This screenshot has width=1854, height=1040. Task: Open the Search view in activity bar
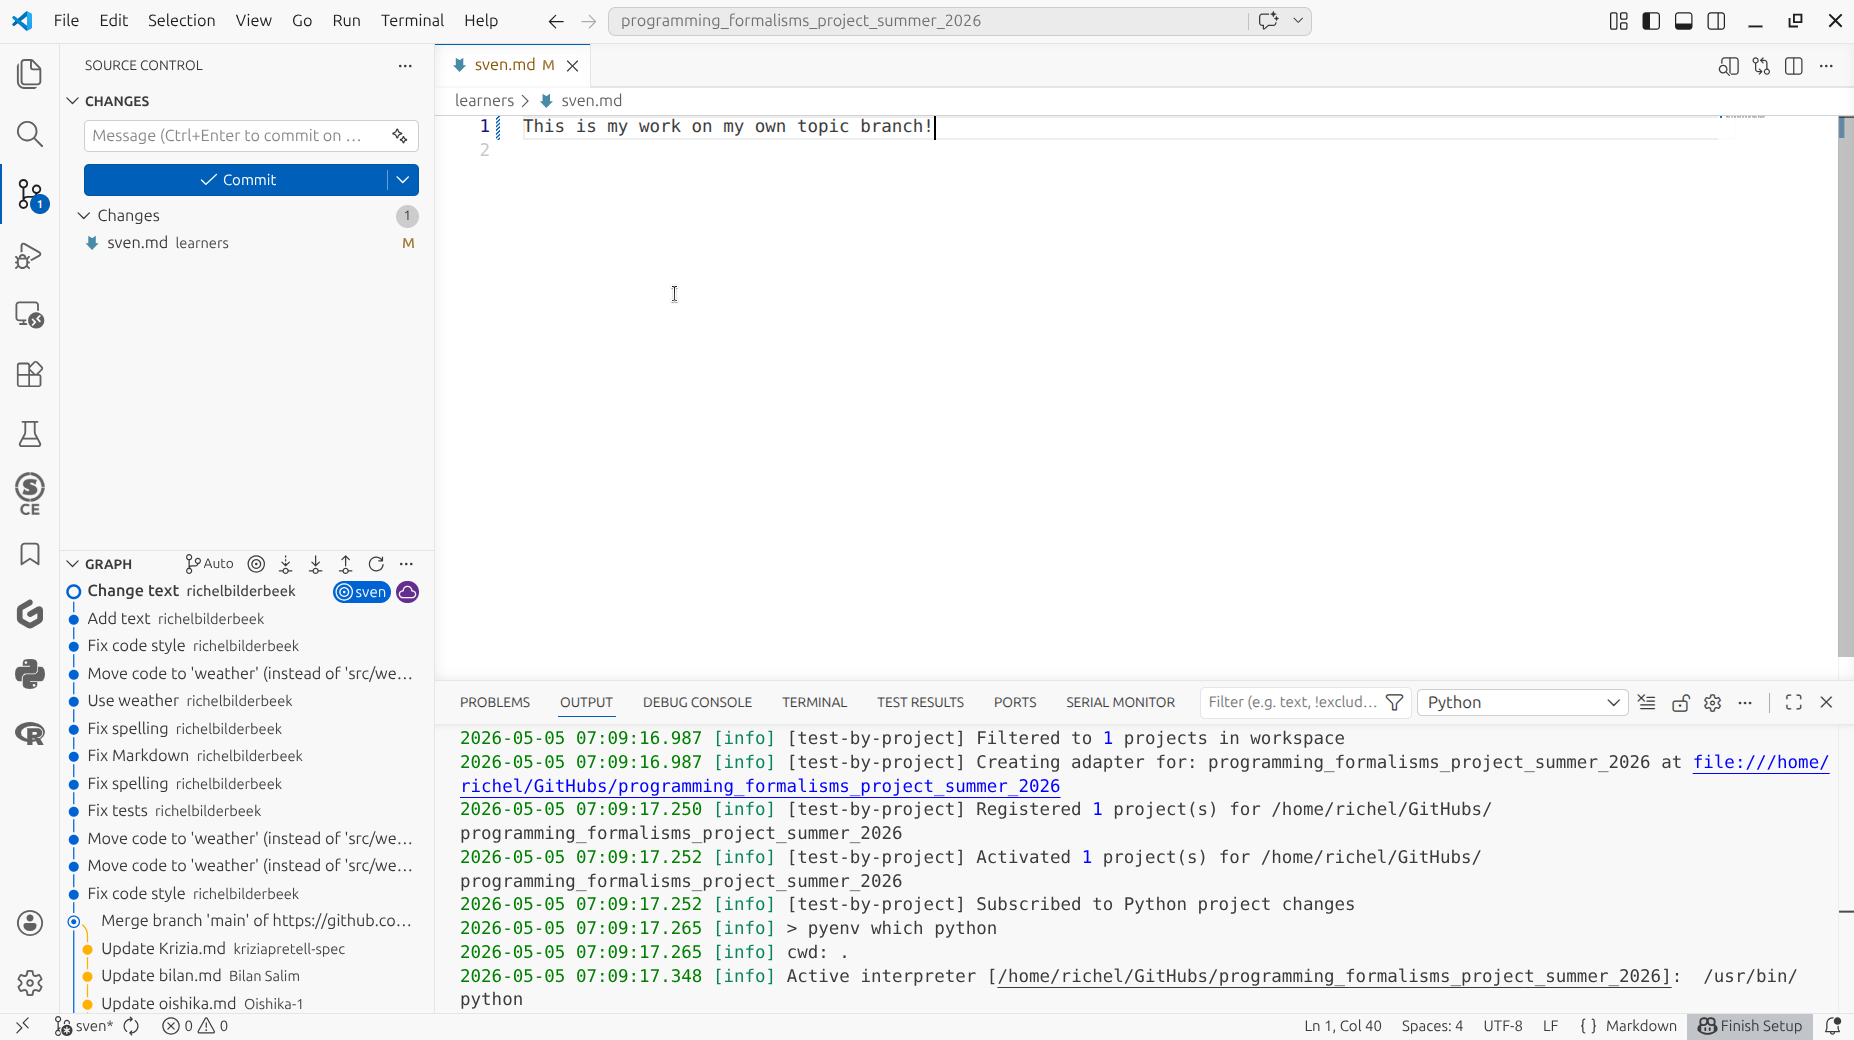coord(30,134)
